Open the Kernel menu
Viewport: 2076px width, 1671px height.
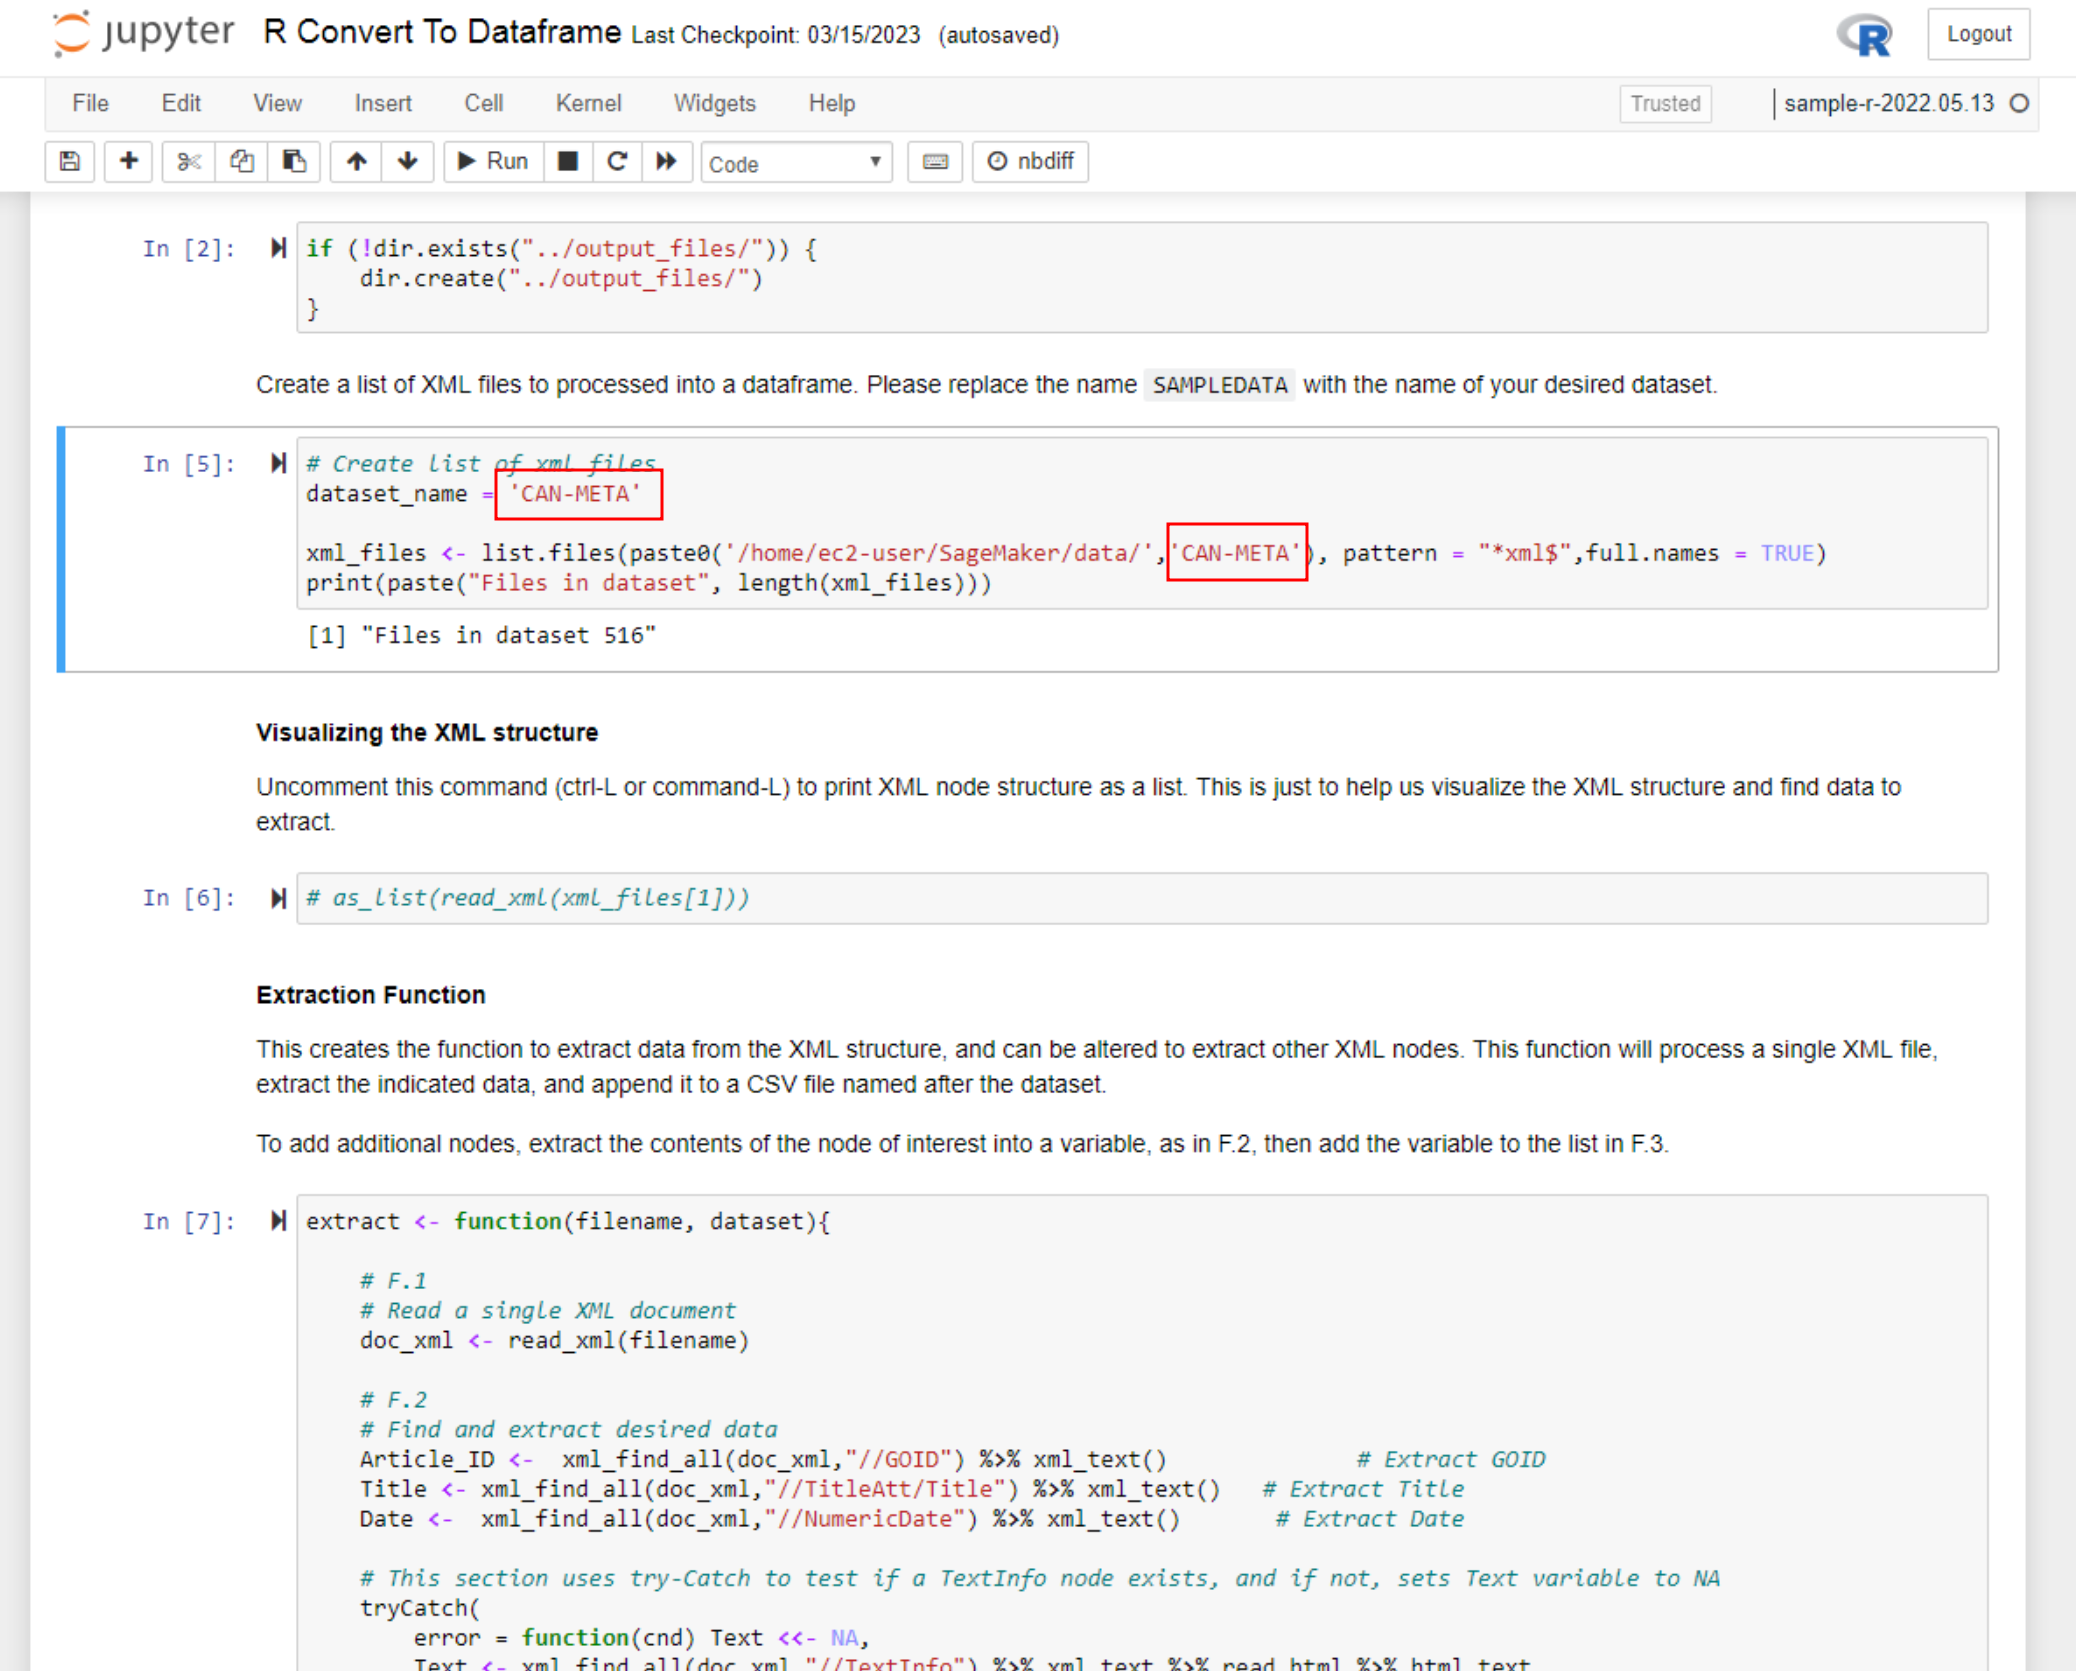pyautogui.click(x=588, y=103)
